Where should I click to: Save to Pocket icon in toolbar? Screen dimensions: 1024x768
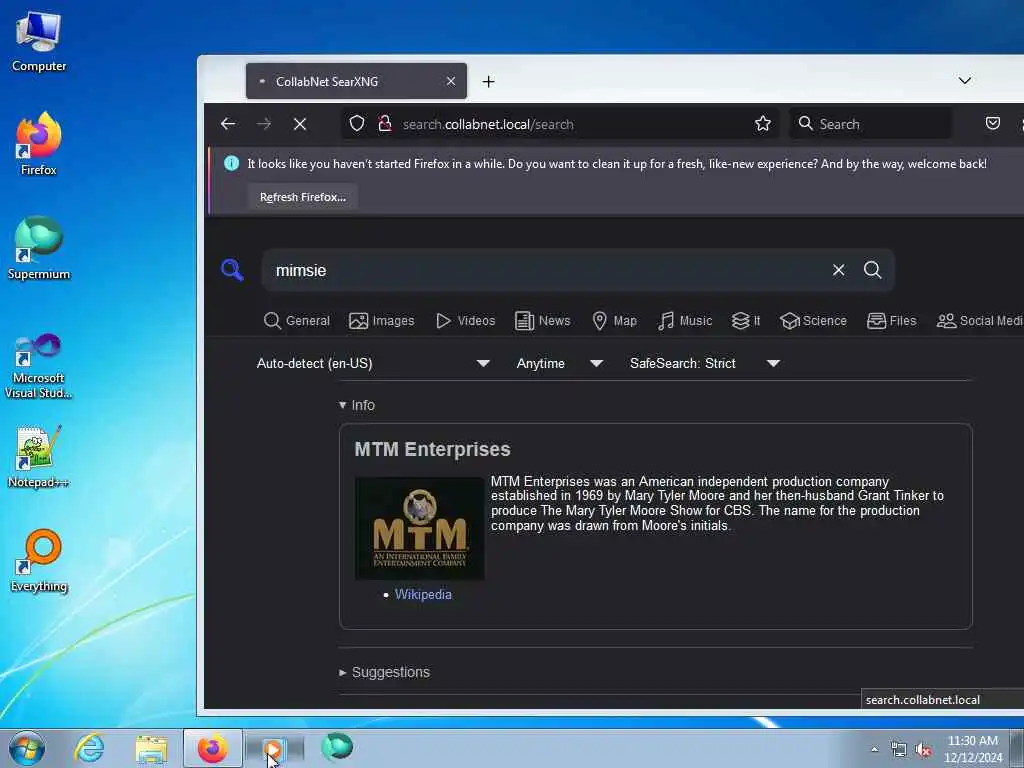coord(993,123)
